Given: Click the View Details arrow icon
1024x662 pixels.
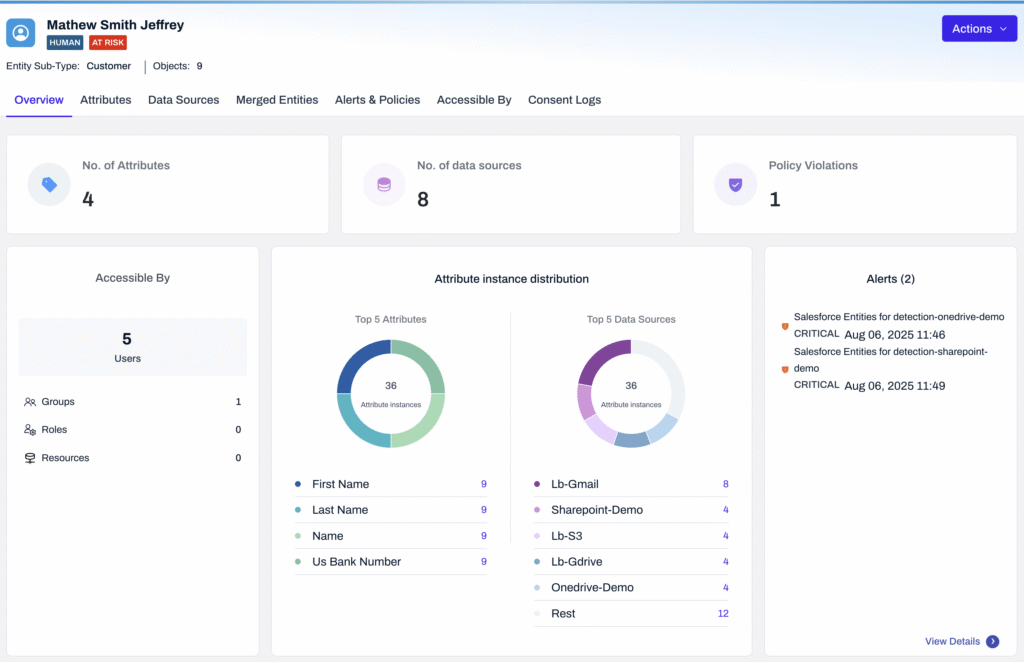Looking at the screenshot, I should [x=992, y=641].
